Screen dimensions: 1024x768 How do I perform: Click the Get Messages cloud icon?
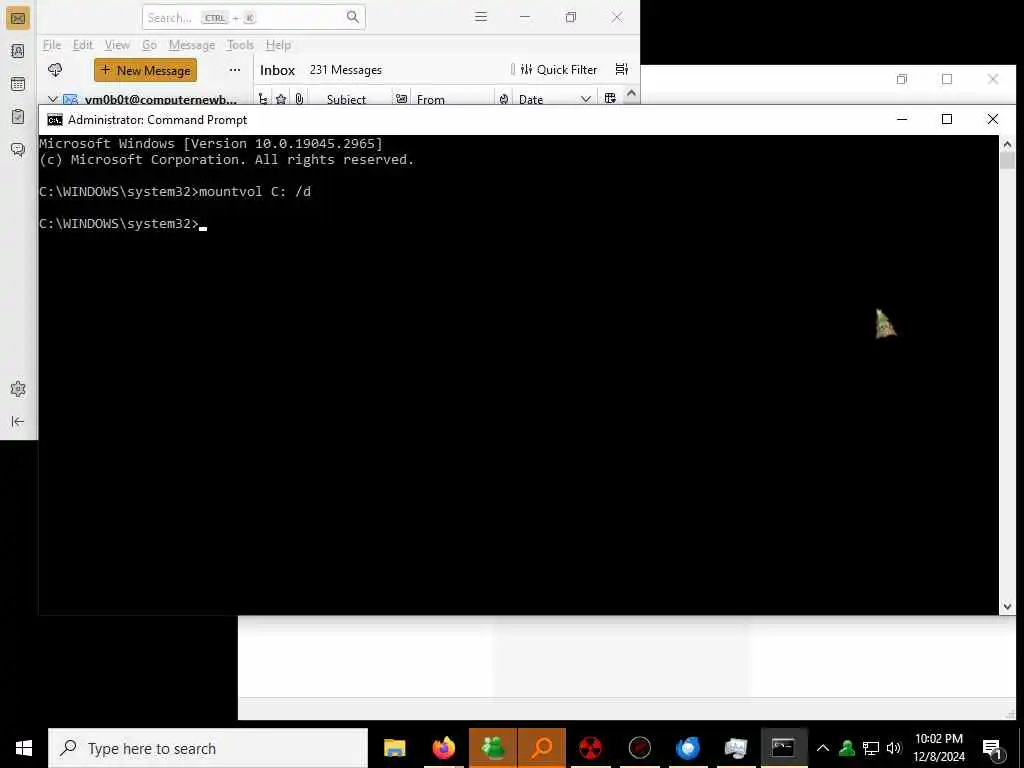coord(55,70)
